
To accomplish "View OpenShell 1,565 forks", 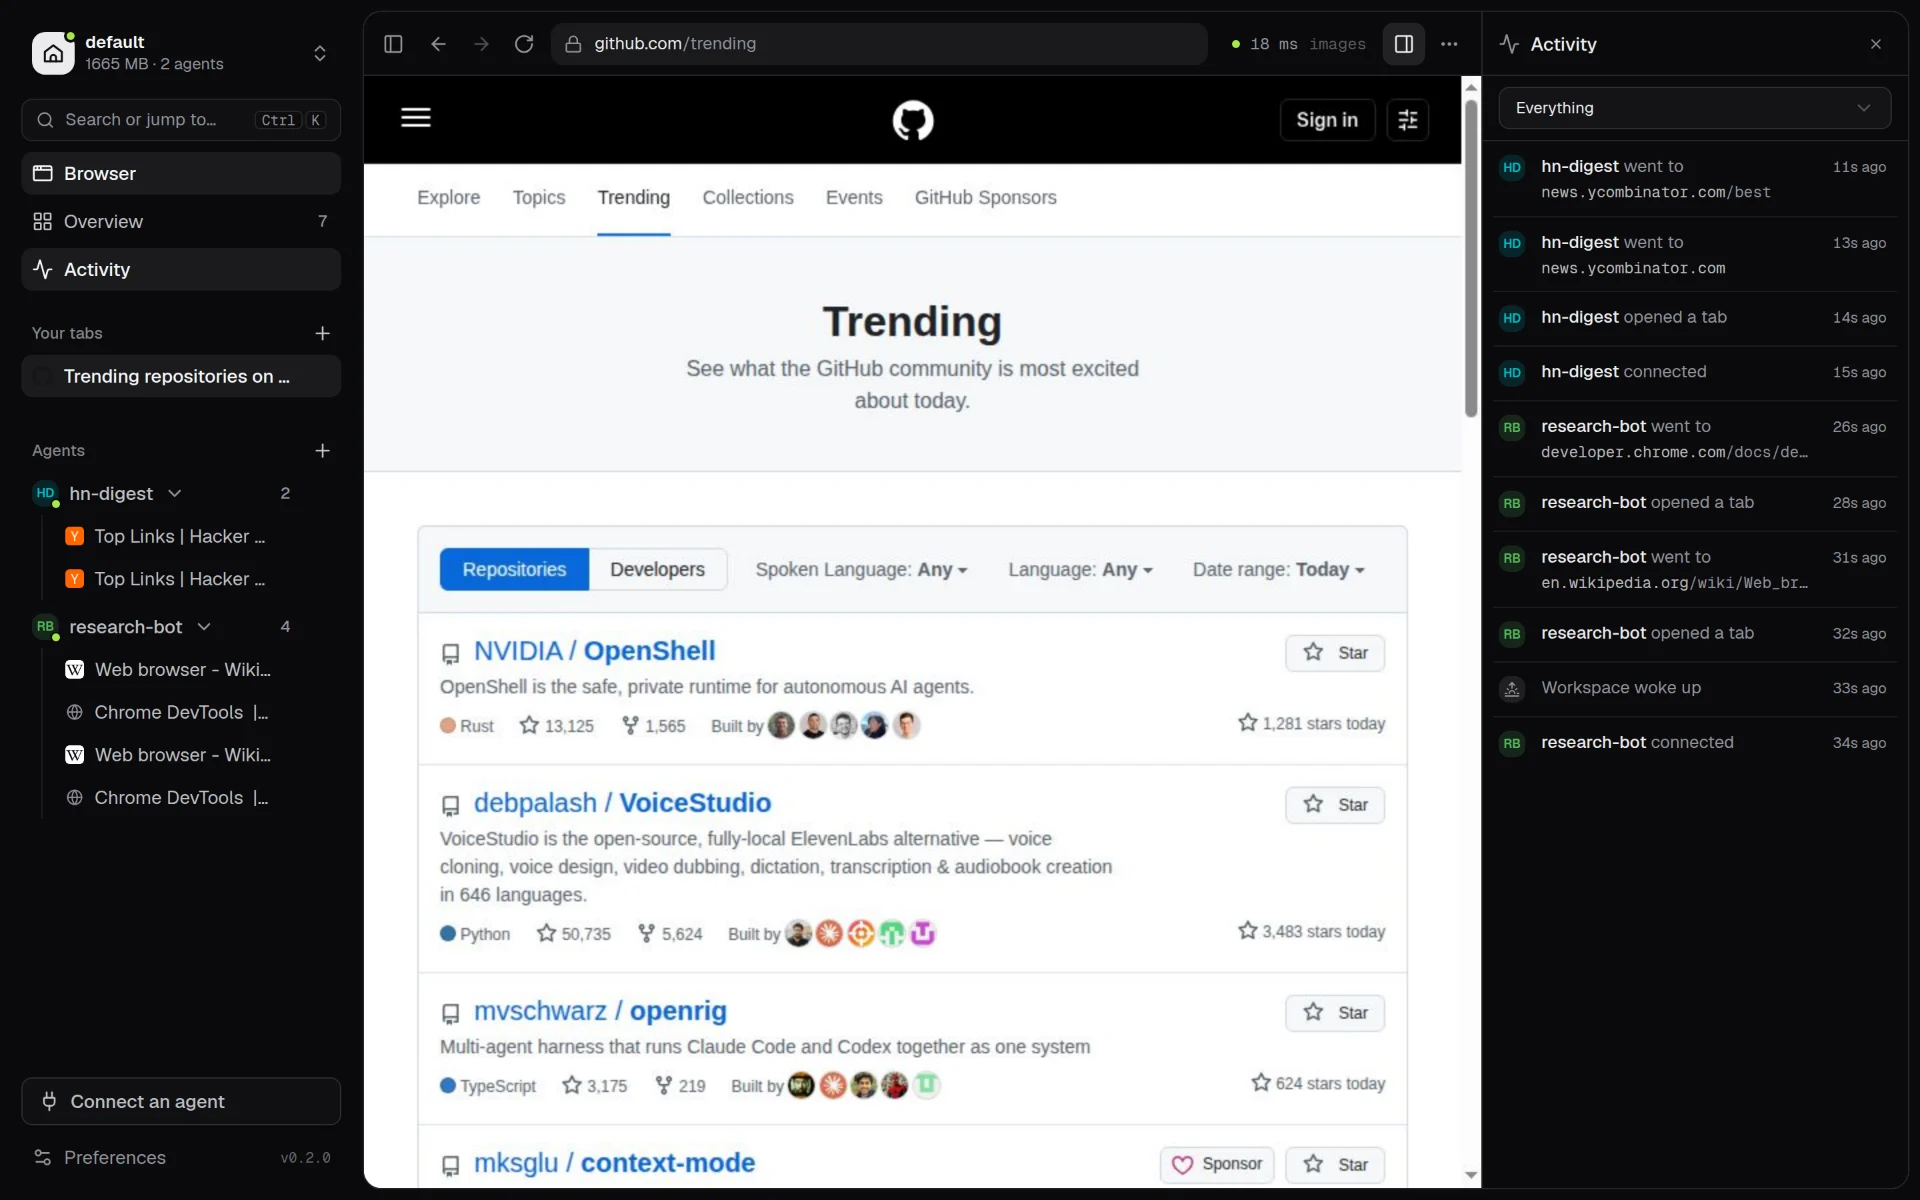I will coord(654,726).
